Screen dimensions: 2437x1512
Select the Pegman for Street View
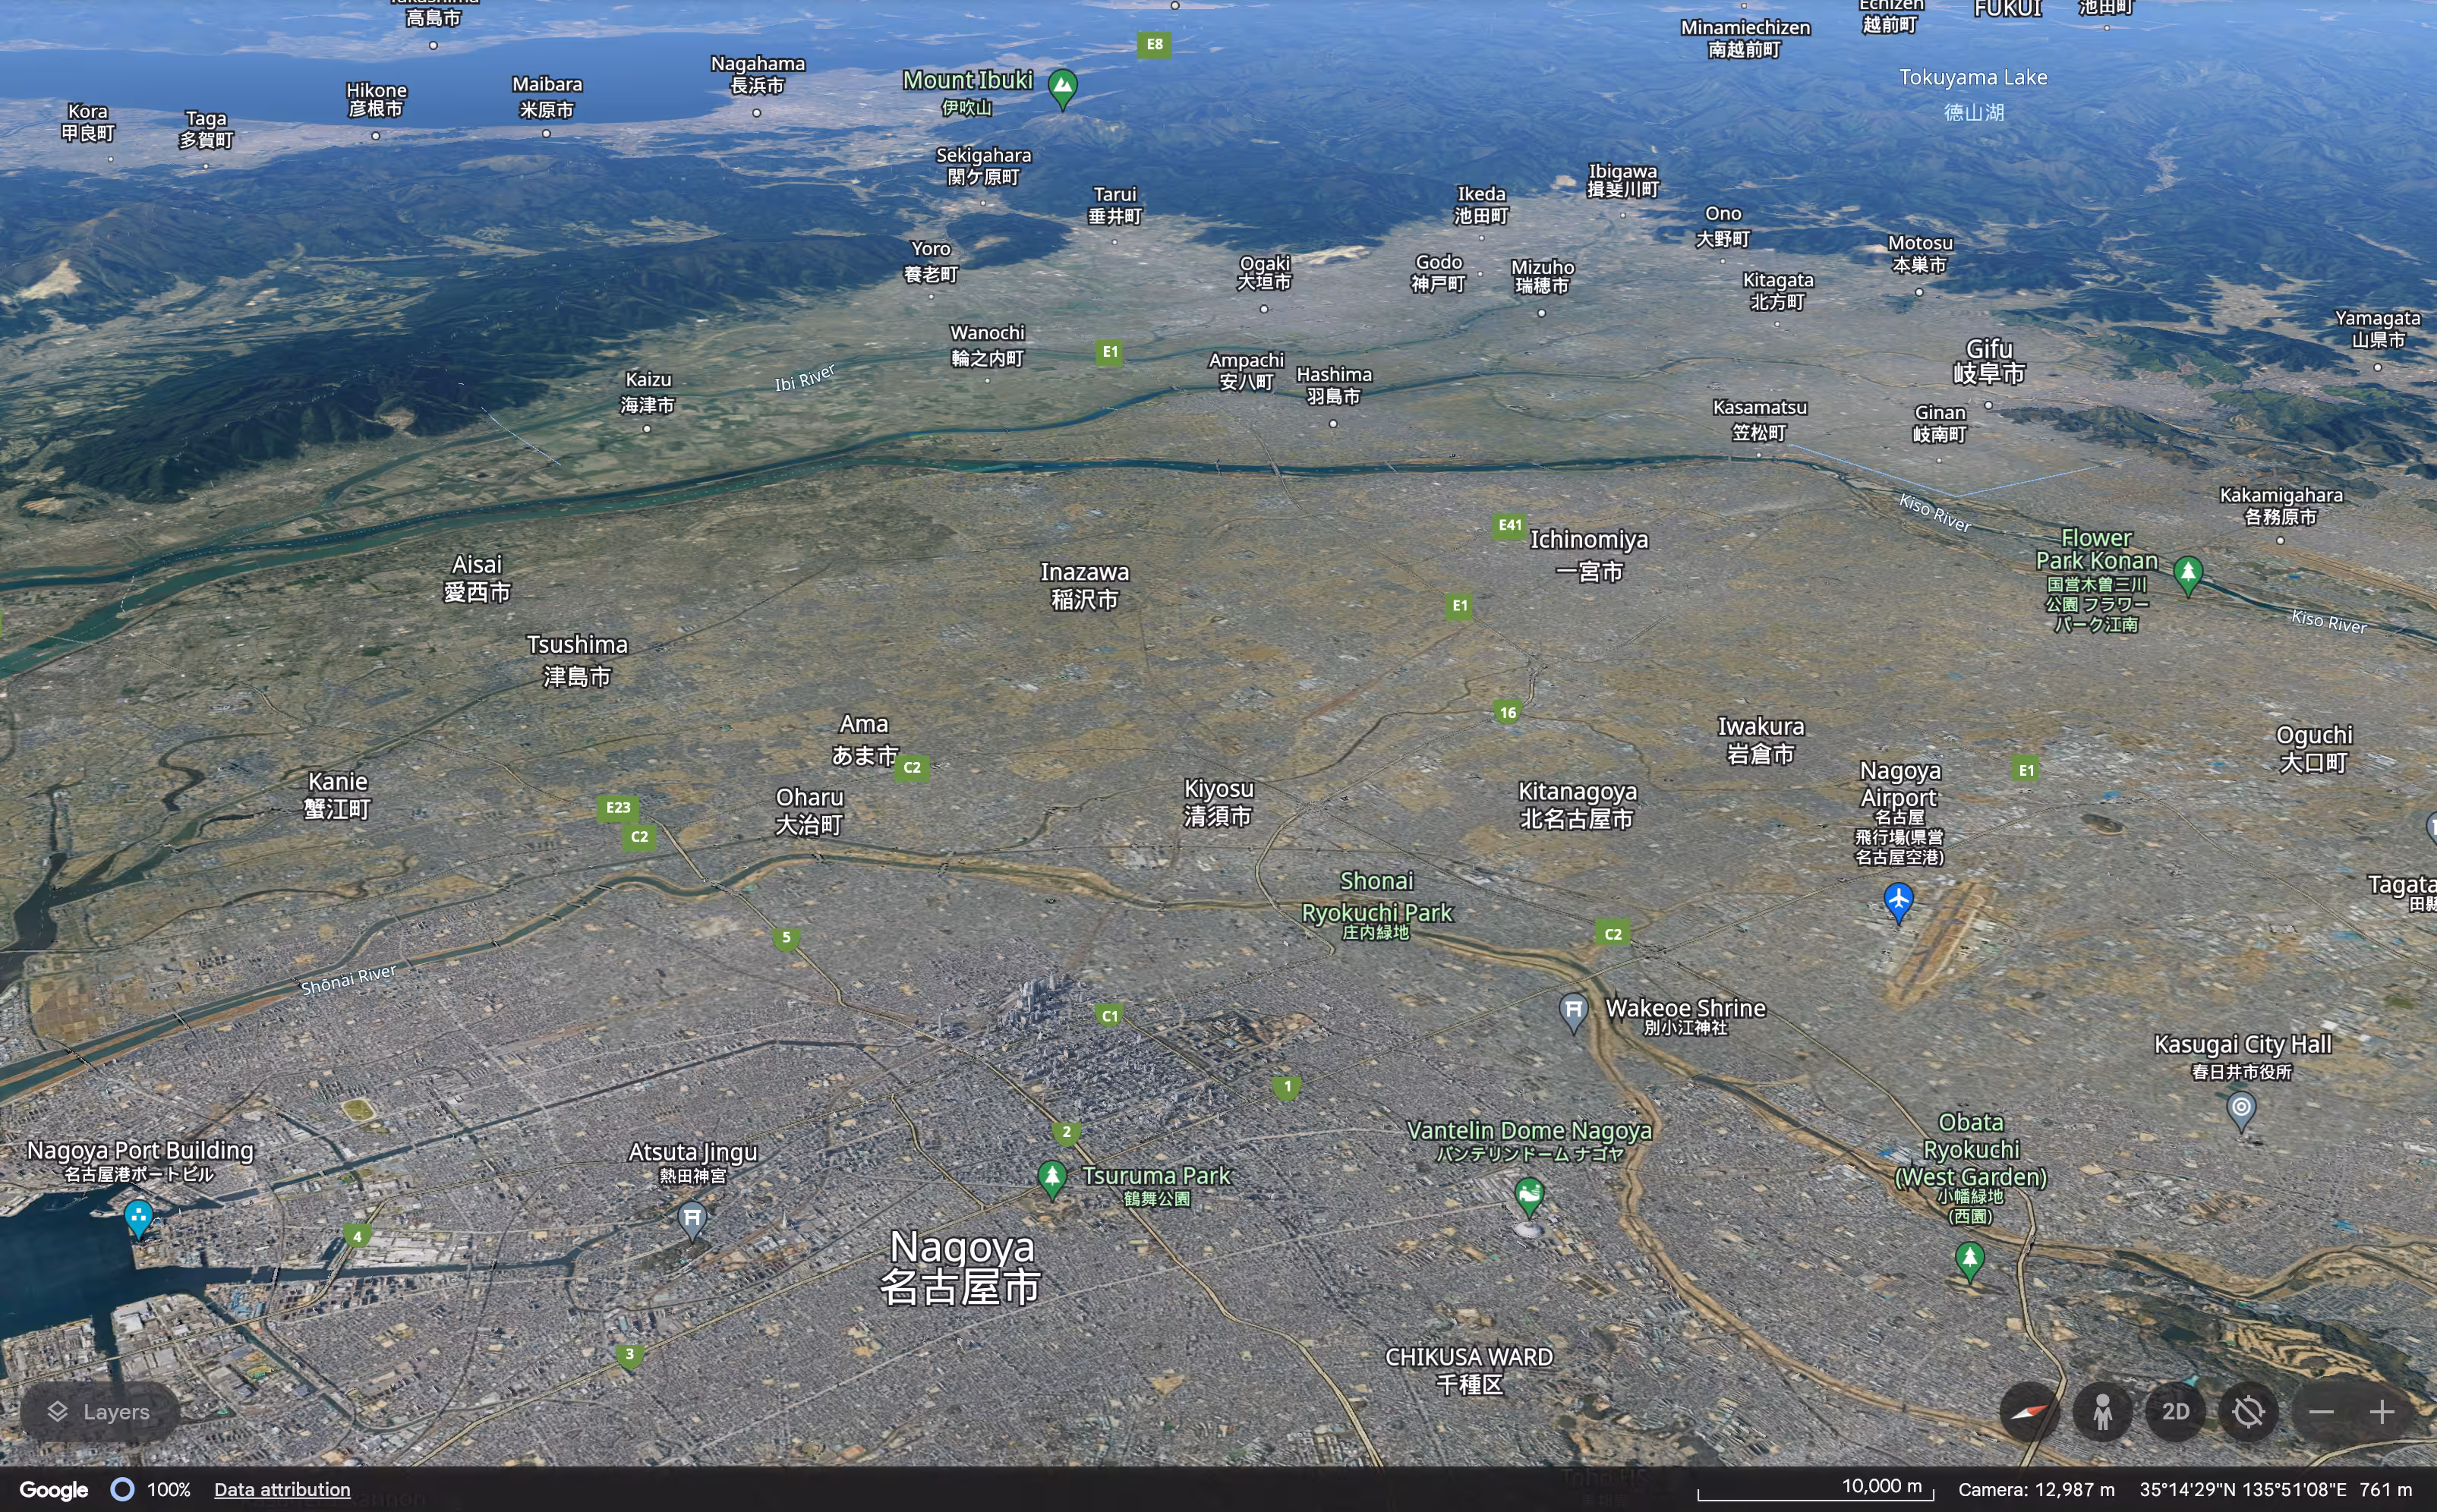coord(2102,1411)
